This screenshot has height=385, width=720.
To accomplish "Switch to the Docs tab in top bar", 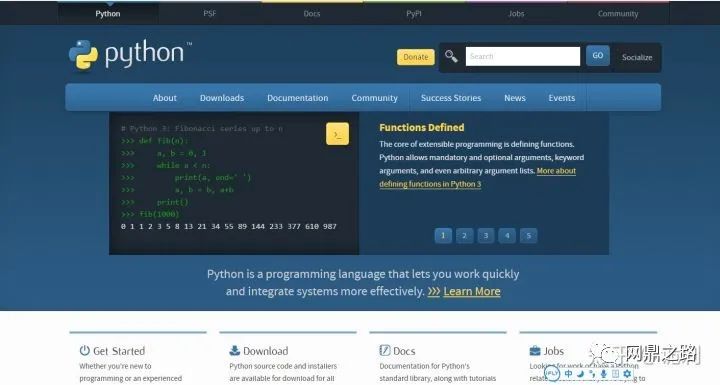I will [x=312, y=14].
